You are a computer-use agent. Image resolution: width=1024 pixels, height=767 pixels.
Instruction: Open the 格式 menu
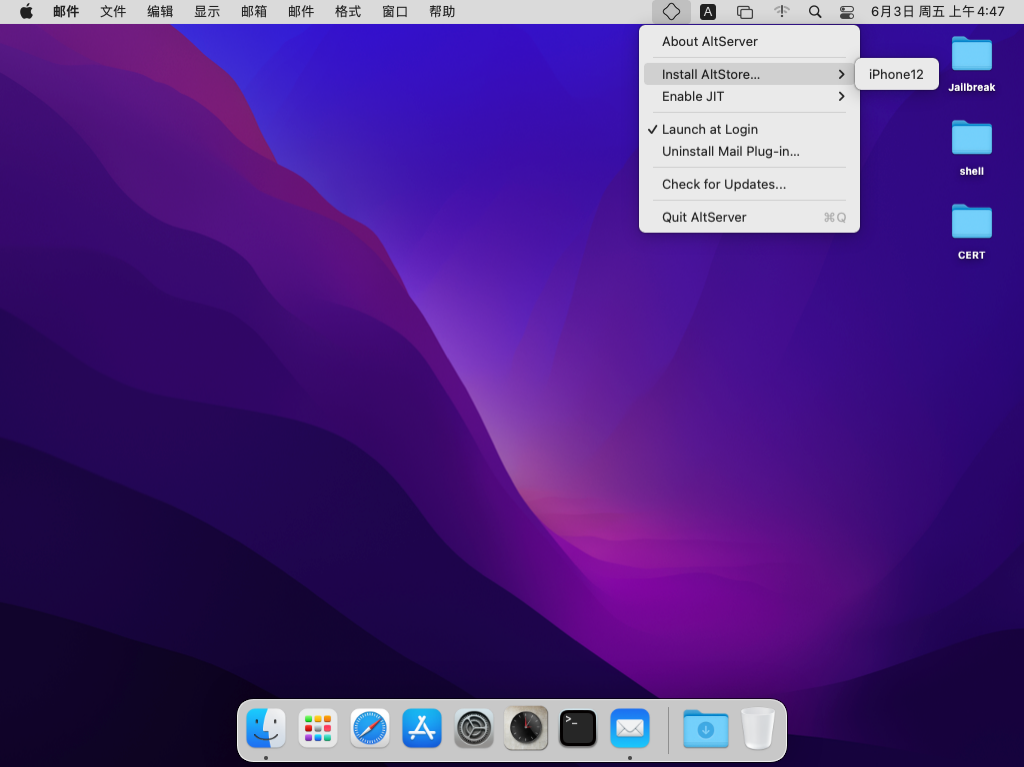pos(348,12)
